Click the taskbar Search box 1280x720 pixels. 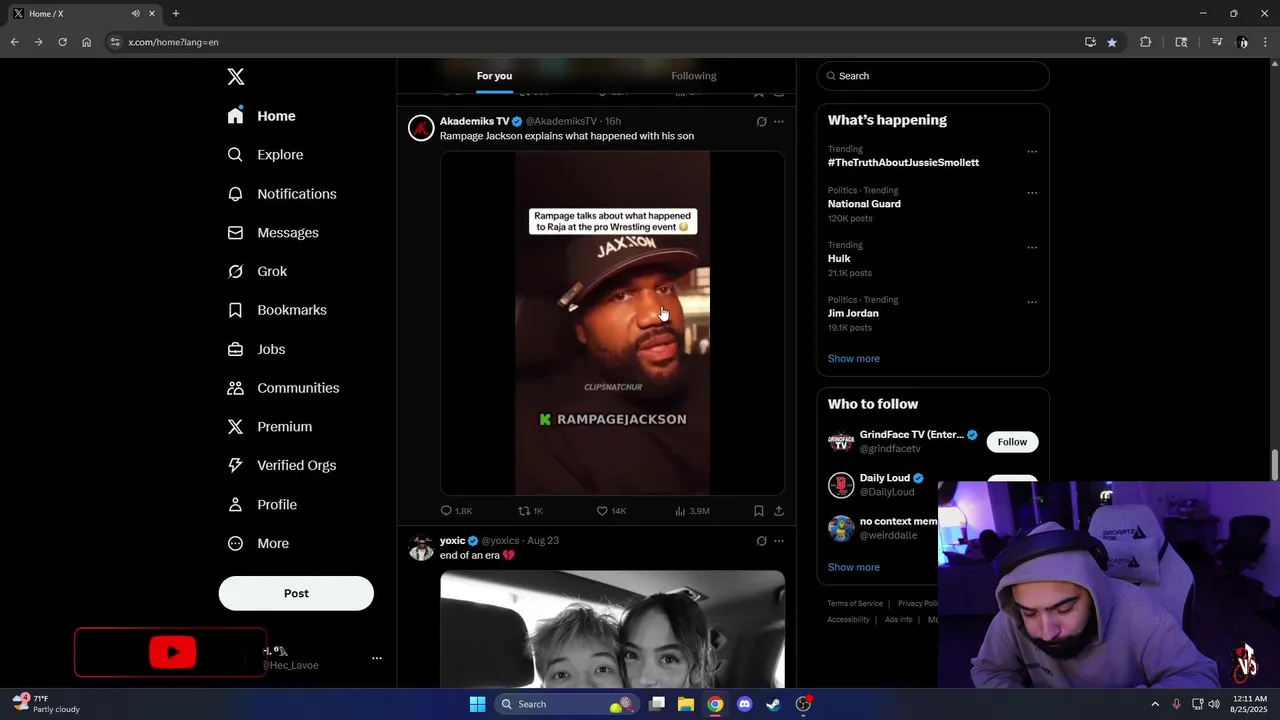[567, 704]
